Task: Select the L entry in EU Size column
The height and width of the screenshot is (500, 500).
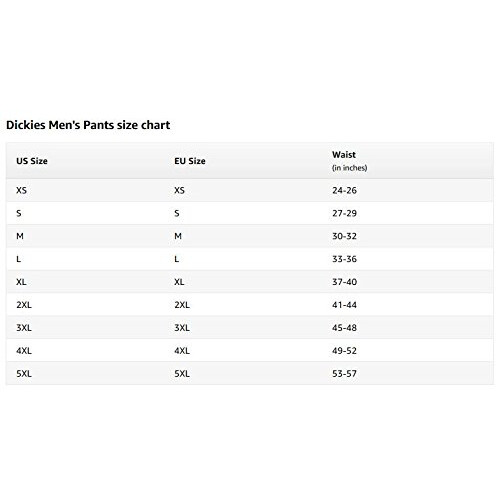Action: tap(177, 259)
